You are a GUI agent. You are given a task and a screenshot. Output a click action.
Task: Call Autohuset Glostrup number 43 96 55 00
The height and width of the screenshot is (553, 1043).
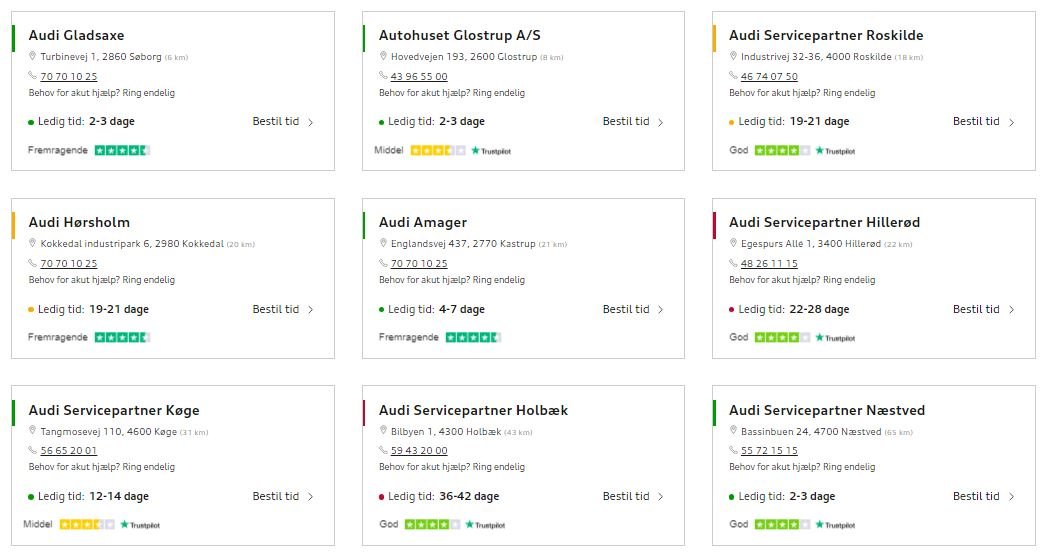(419, 77)
